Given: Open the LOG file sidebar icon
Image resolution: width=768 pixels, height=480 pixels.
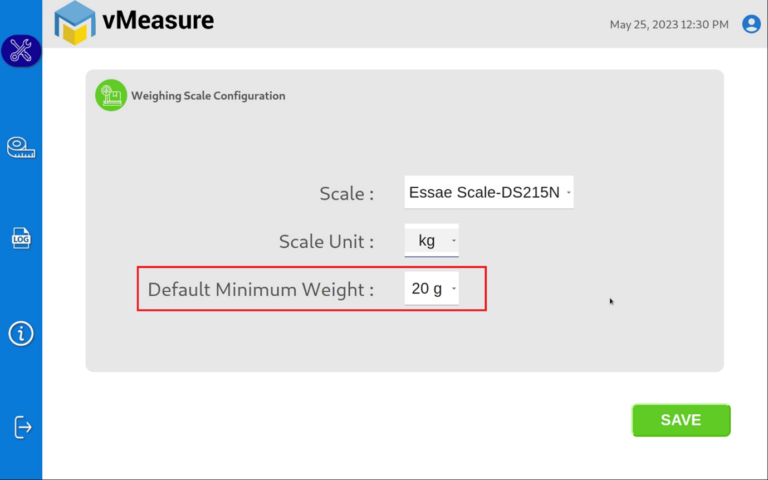Looking at the screenshot, I should [21, 238].
